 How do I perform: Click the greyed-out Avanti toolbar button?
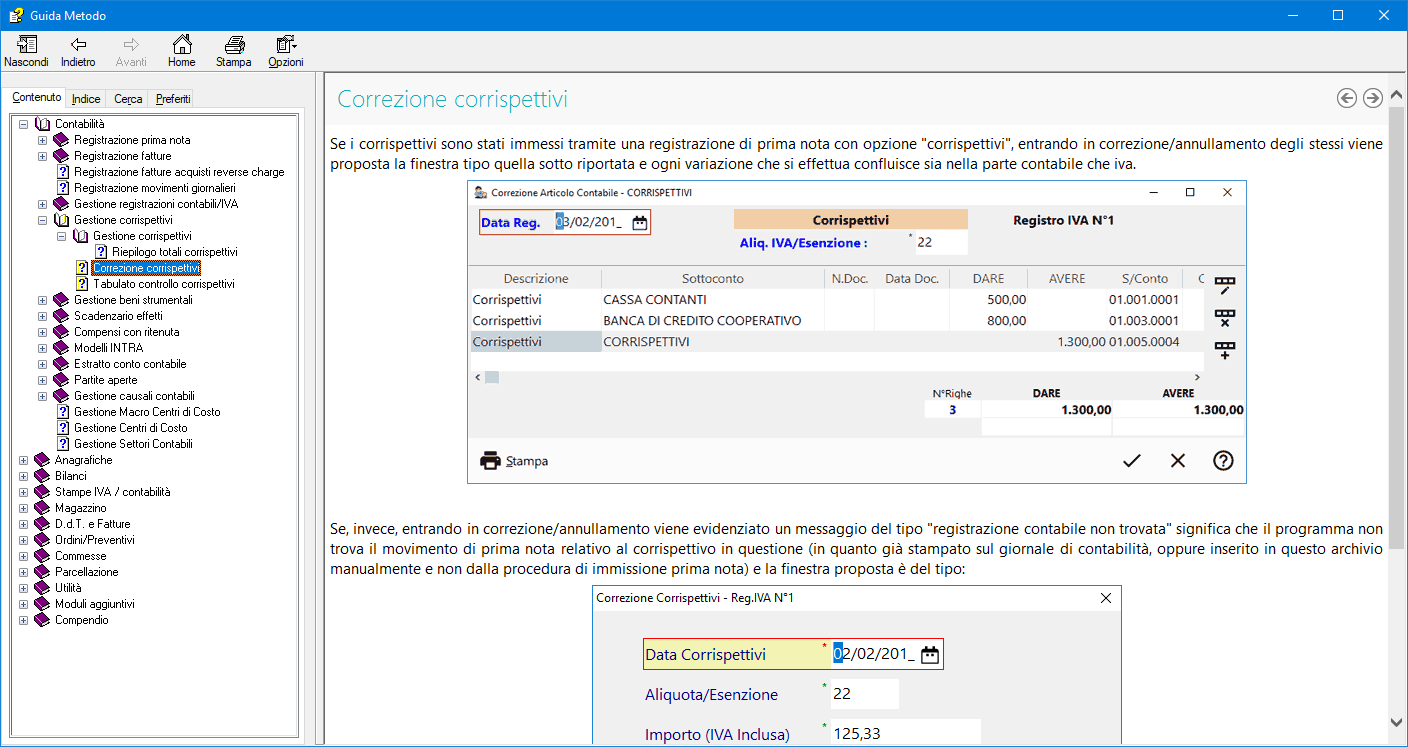click(x=131, y=51)
